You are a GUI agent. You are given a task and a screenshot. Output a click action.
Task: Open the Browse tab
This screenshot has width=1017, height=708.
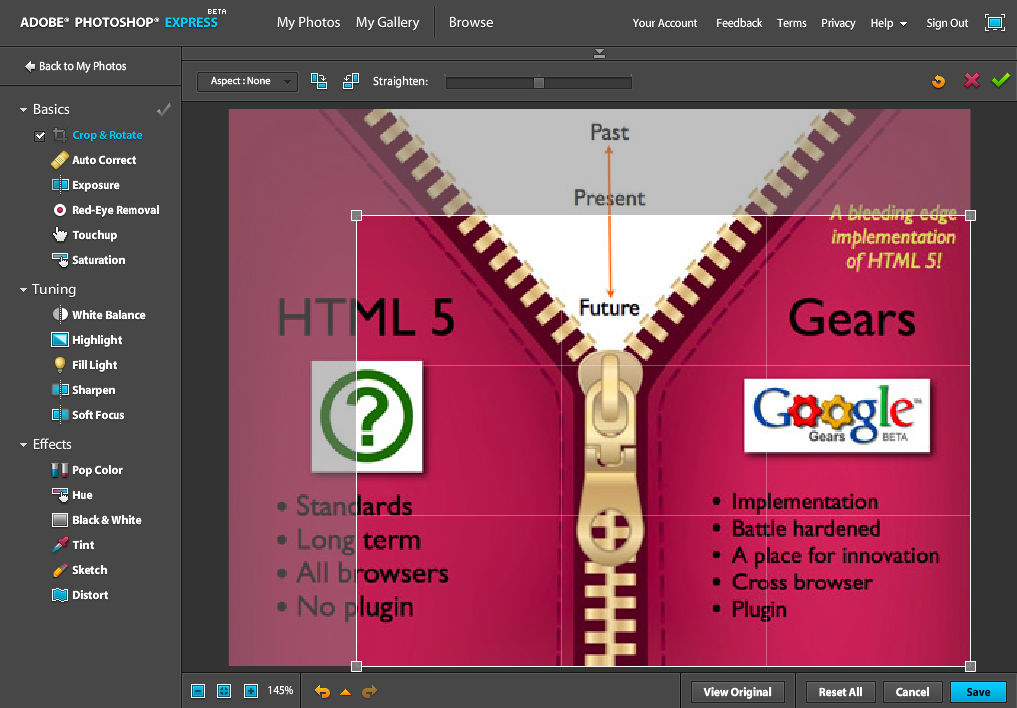[x=471, y=23]
